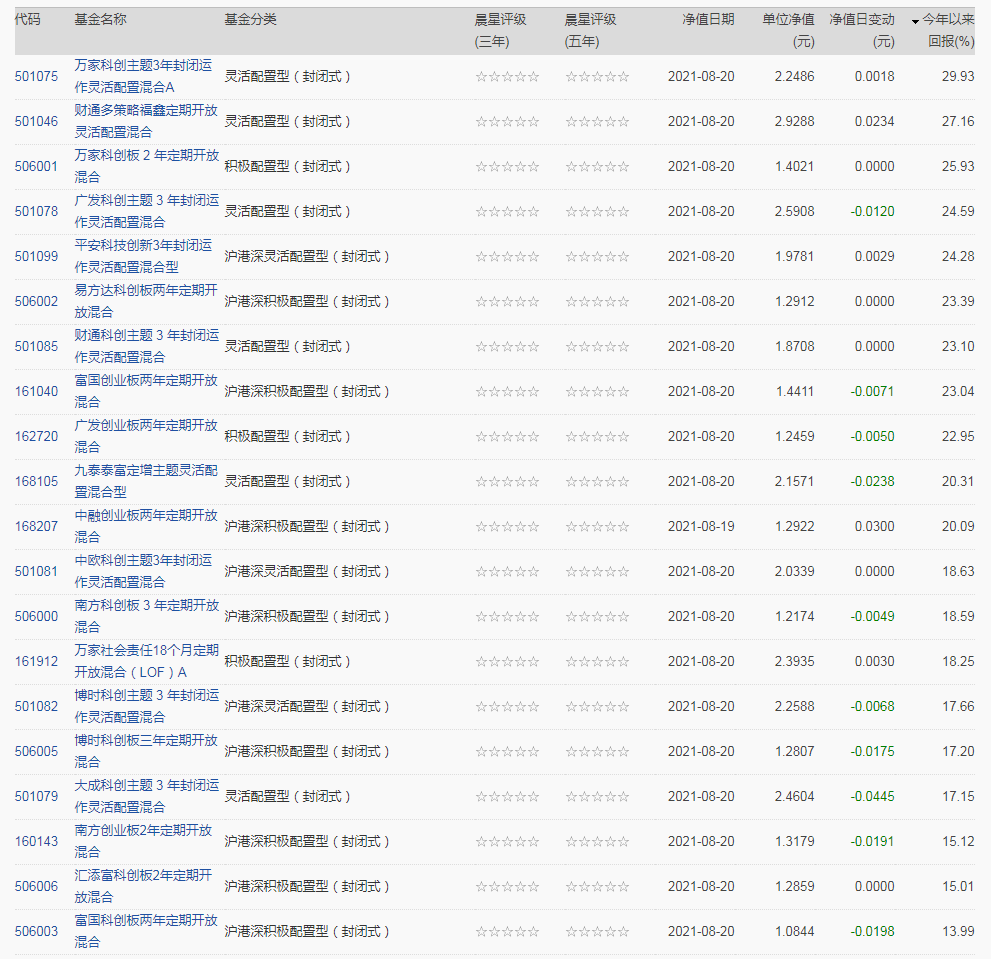Click the 2.9288 unit net value
This screenshot has width=991, height=959.
794,121
